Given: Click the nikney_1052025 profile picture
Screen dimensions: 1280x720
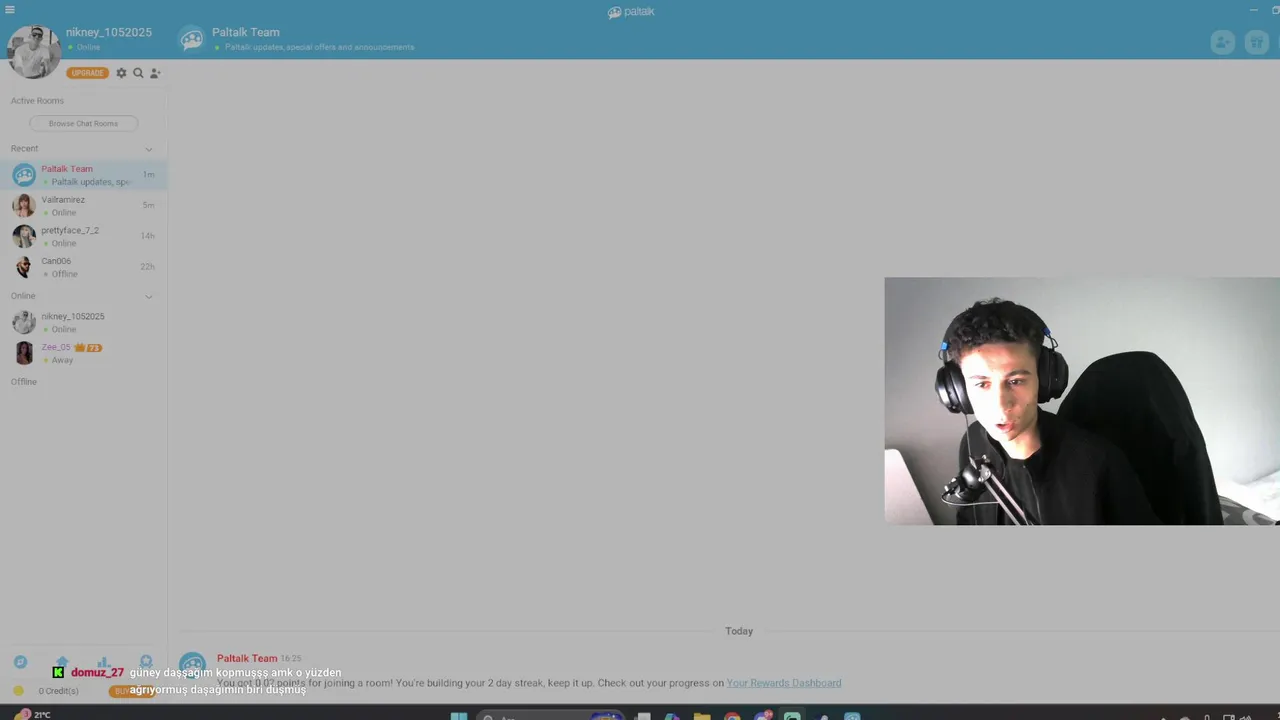Looking at the screenshot, I should pos(34,52).
